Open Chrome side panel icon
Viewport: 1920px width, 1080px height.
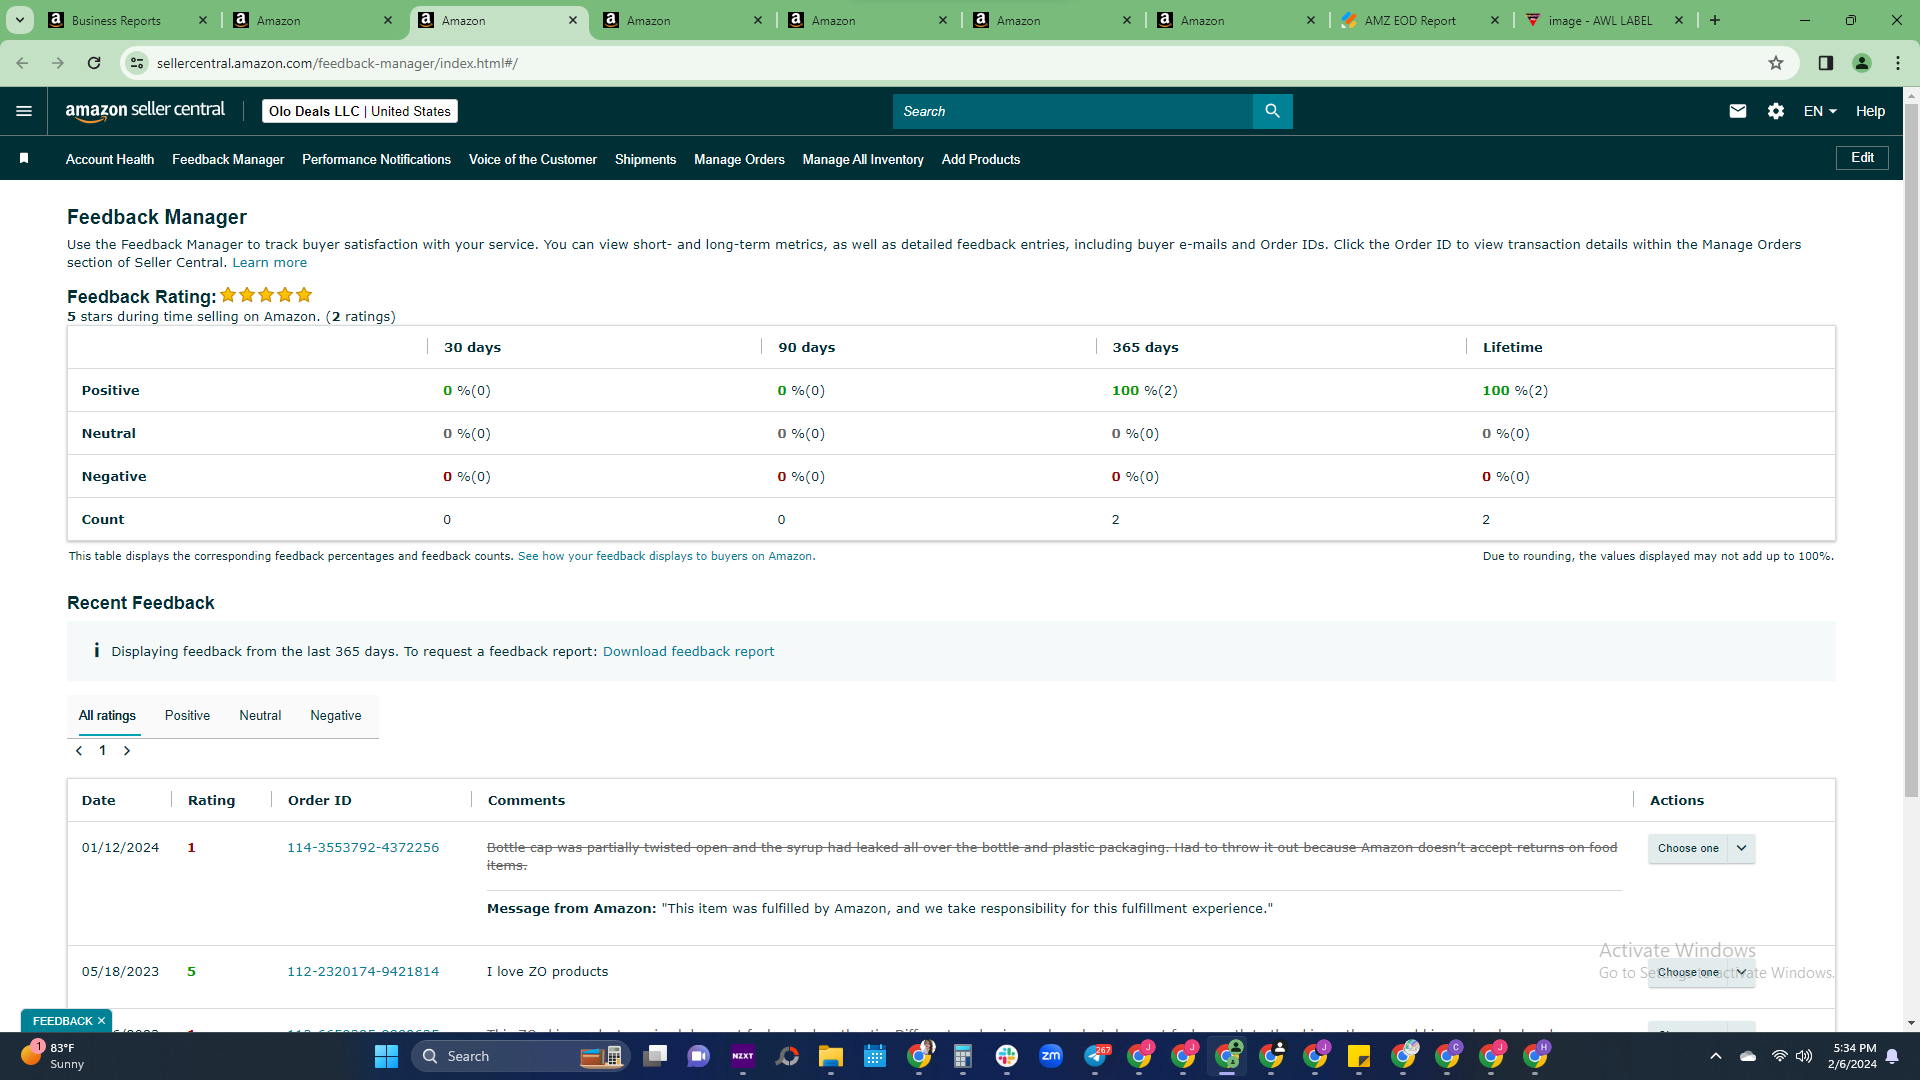(1826, 63)
